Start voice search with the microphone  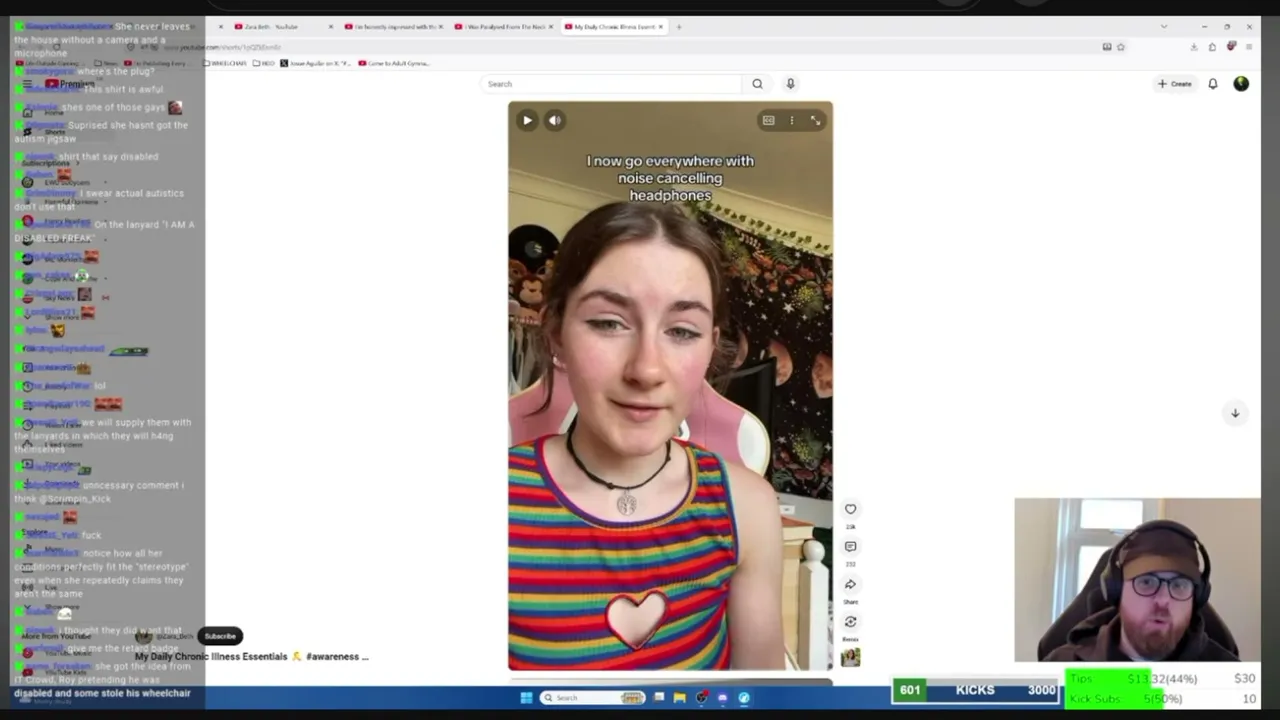click(790, 84)
